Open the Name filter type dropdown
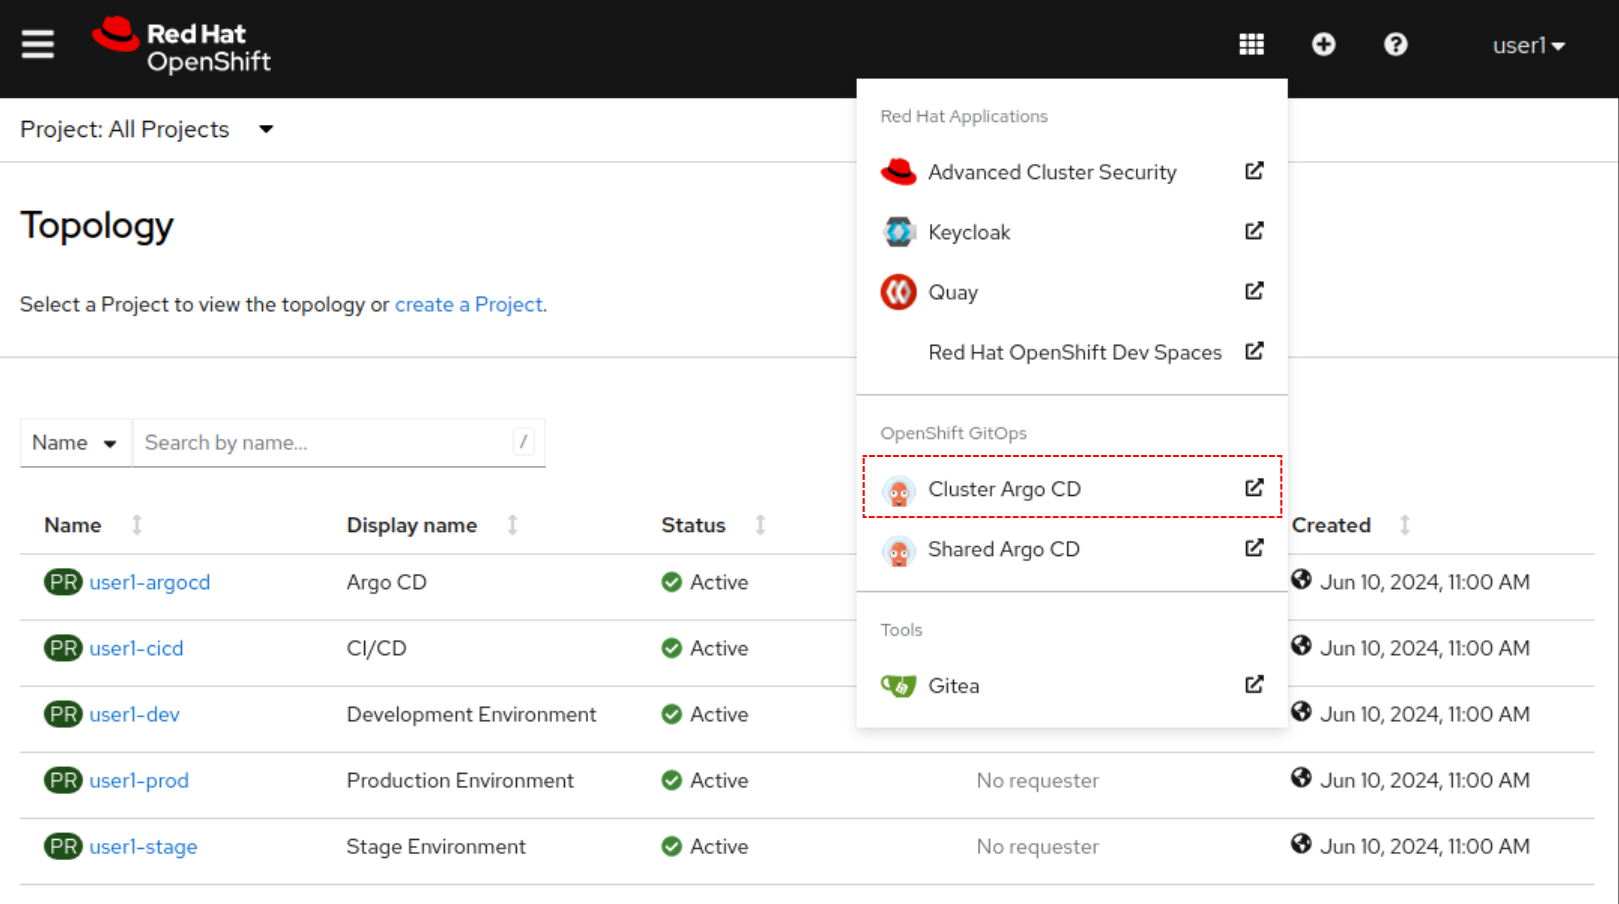This screenshot has height=904, width=1619. [x=75, y=442]
